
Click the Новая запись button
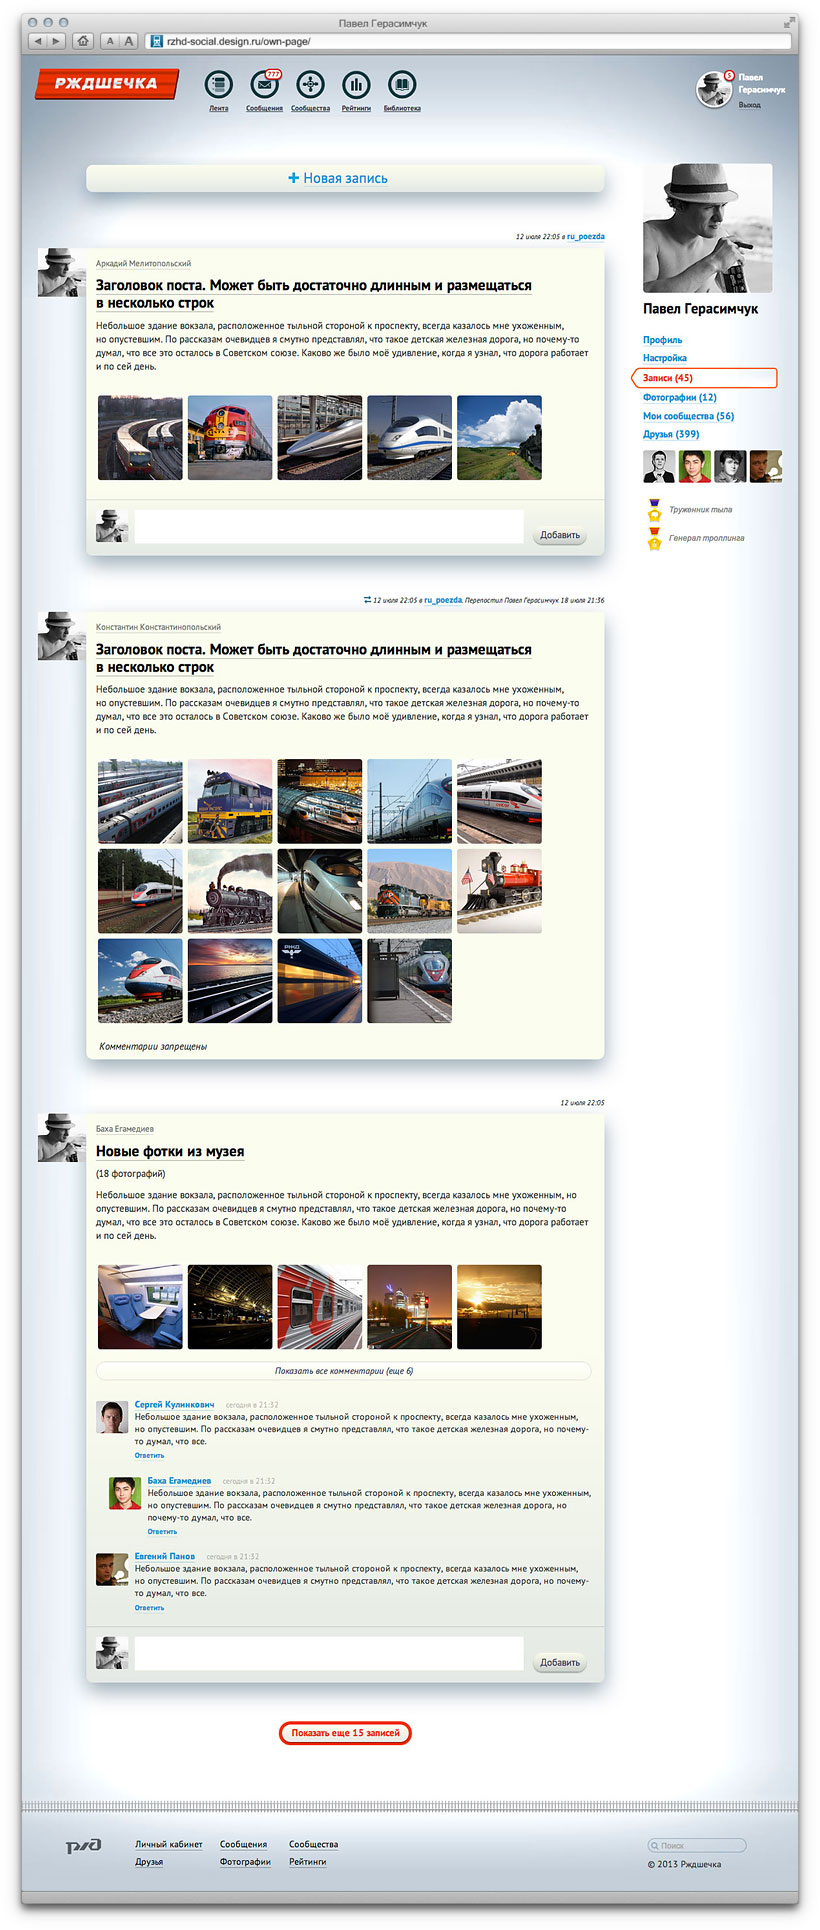click(x=345, y=178)
